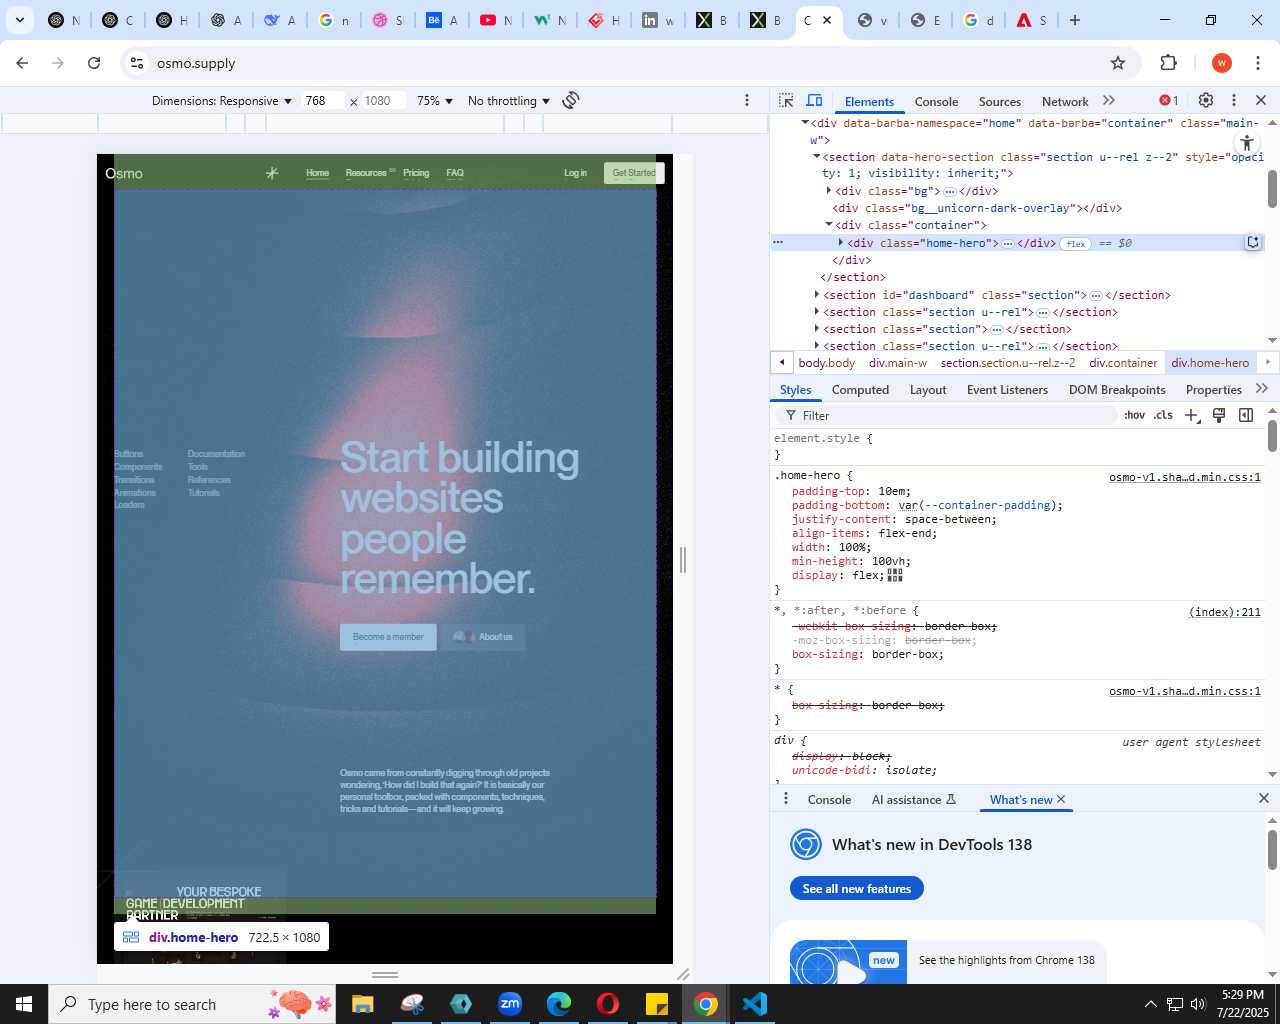Click the viewport width field 768

pos(324,101)
